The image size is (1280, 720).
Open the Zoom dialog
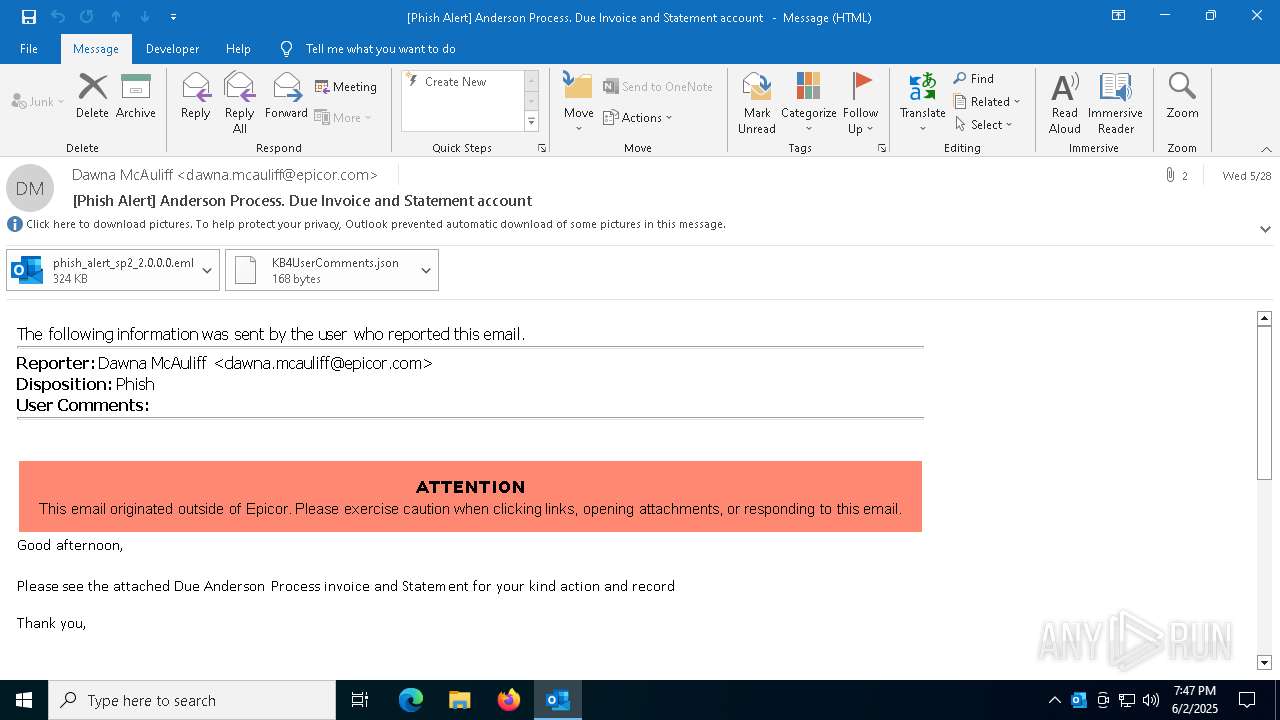click(x=1182, y=95)
